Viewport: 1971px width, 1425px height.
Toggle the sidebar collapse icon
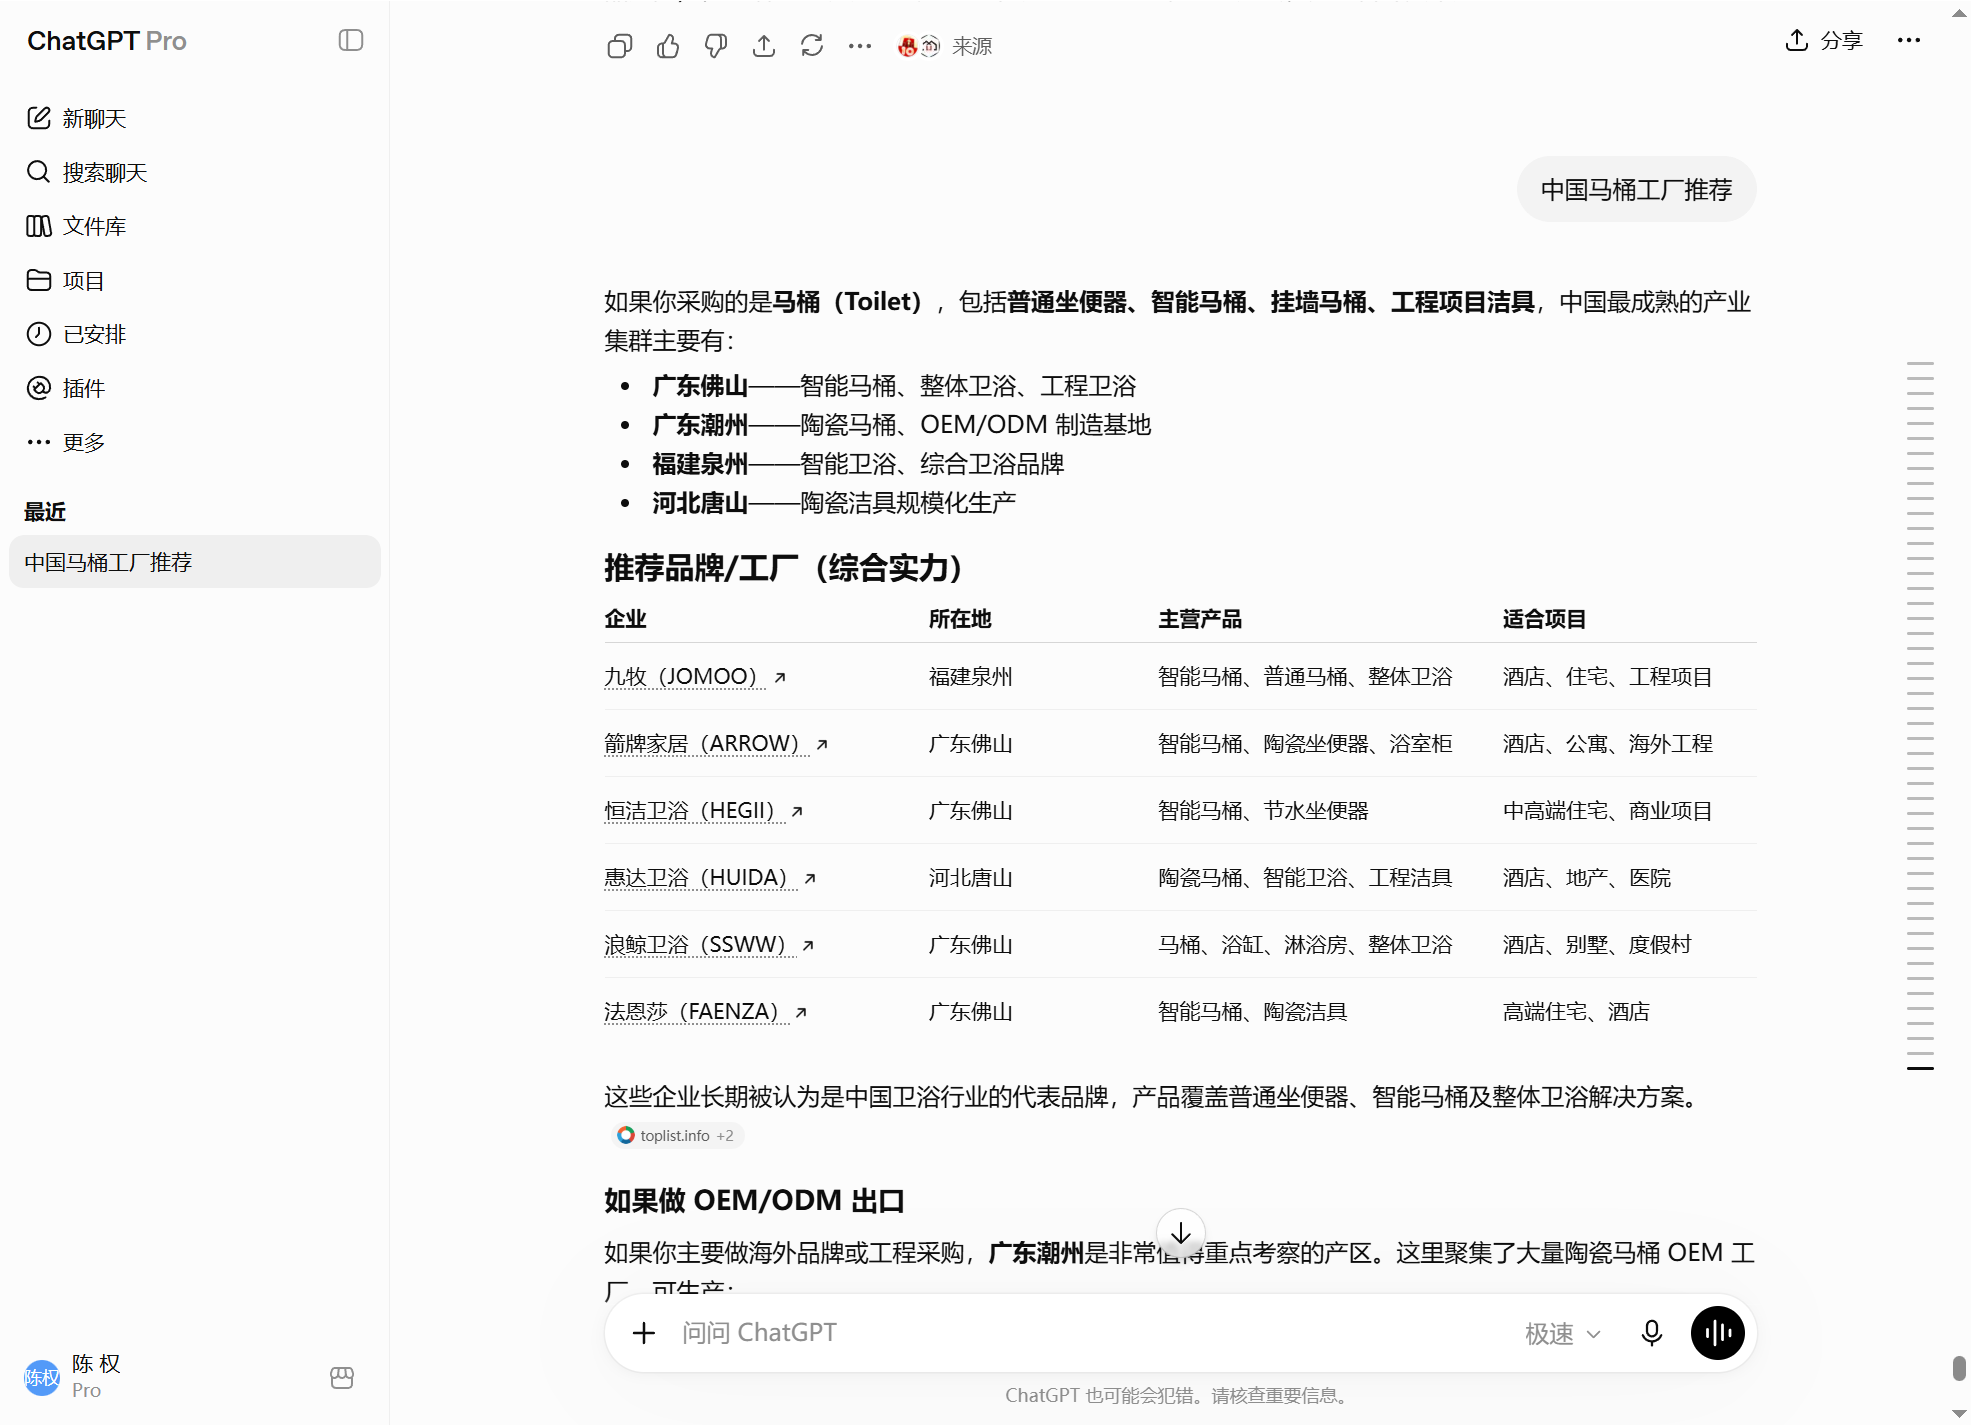350,40
